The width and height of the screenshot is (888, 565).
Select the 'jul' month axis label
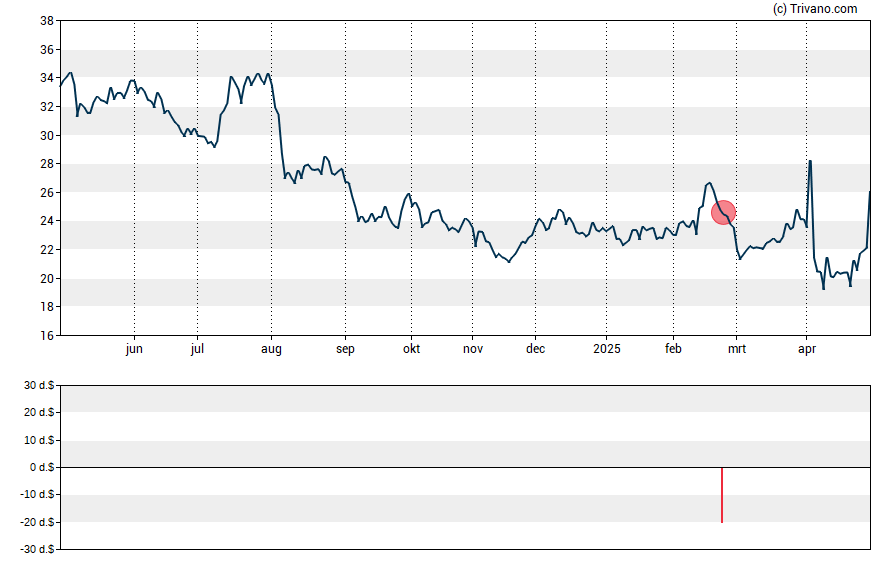coord(197,349)
